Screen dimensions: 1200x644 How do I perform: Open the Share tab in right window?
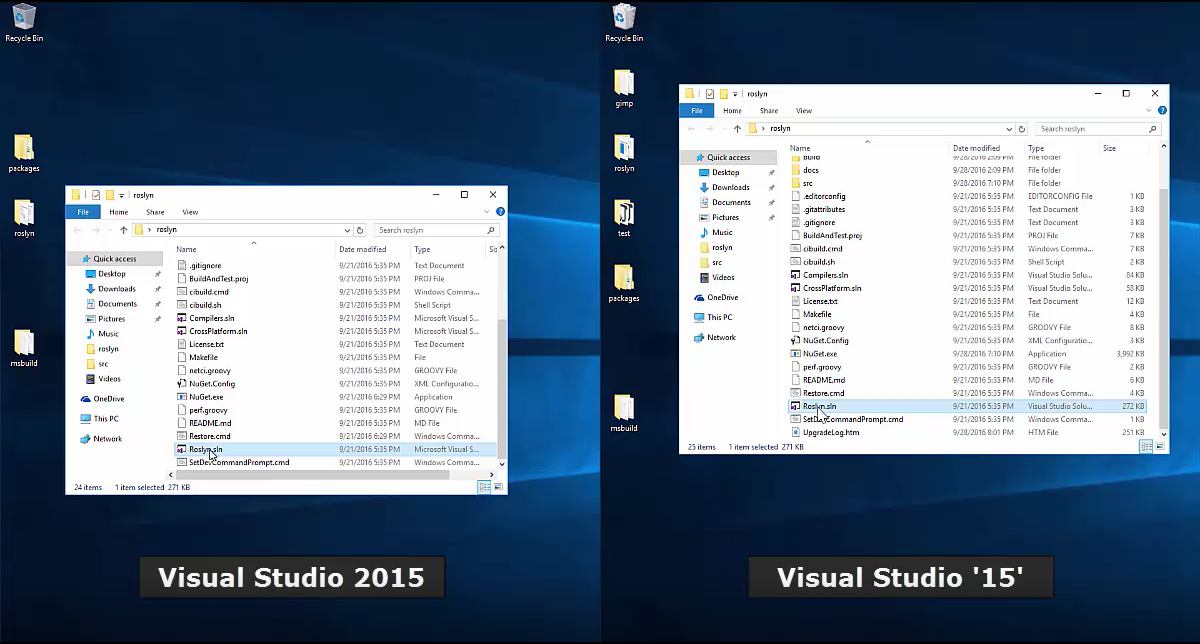[x=768, y=111]
